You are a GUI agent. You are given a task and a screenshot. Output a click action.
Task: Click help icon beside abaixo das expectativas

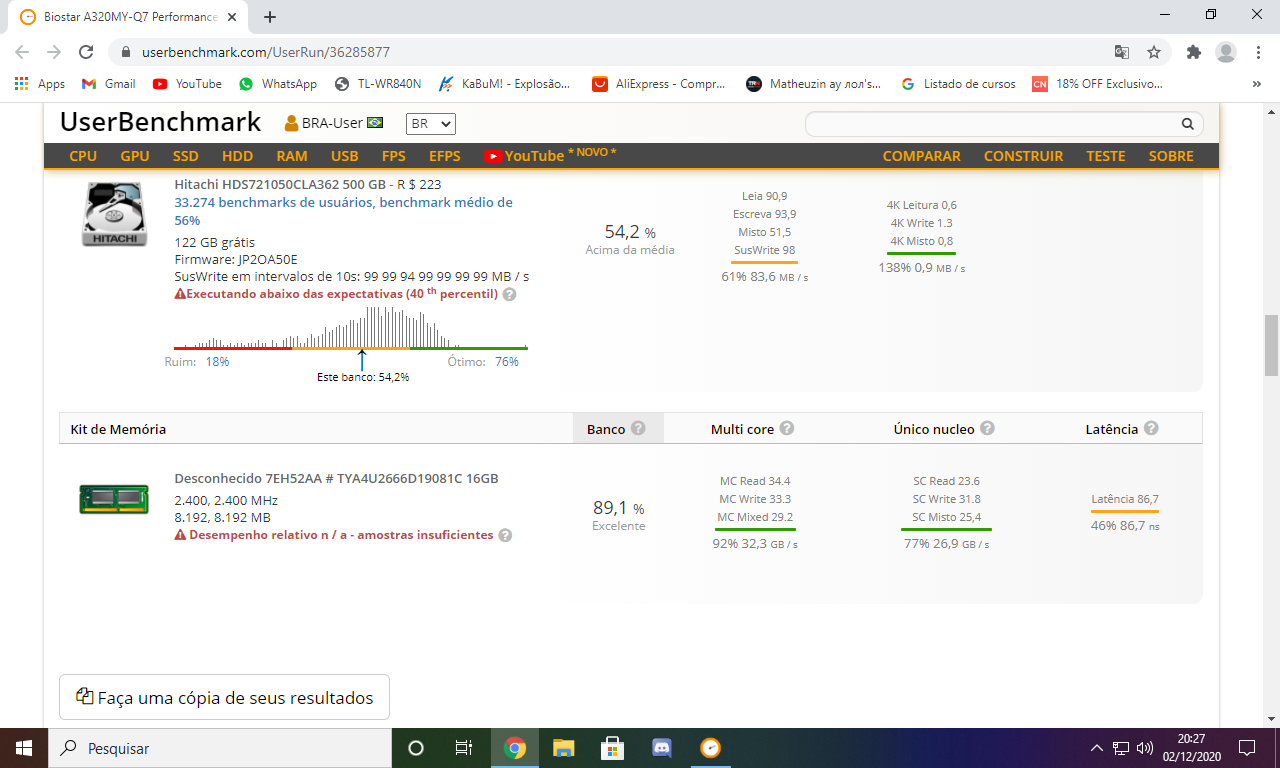[509, 295]
